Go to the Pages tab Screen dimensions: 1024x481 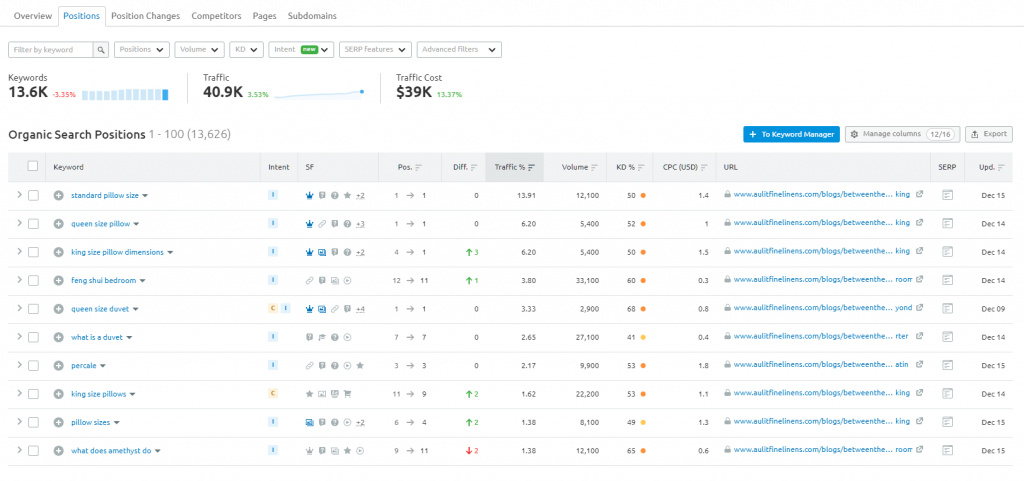point(264,16)
